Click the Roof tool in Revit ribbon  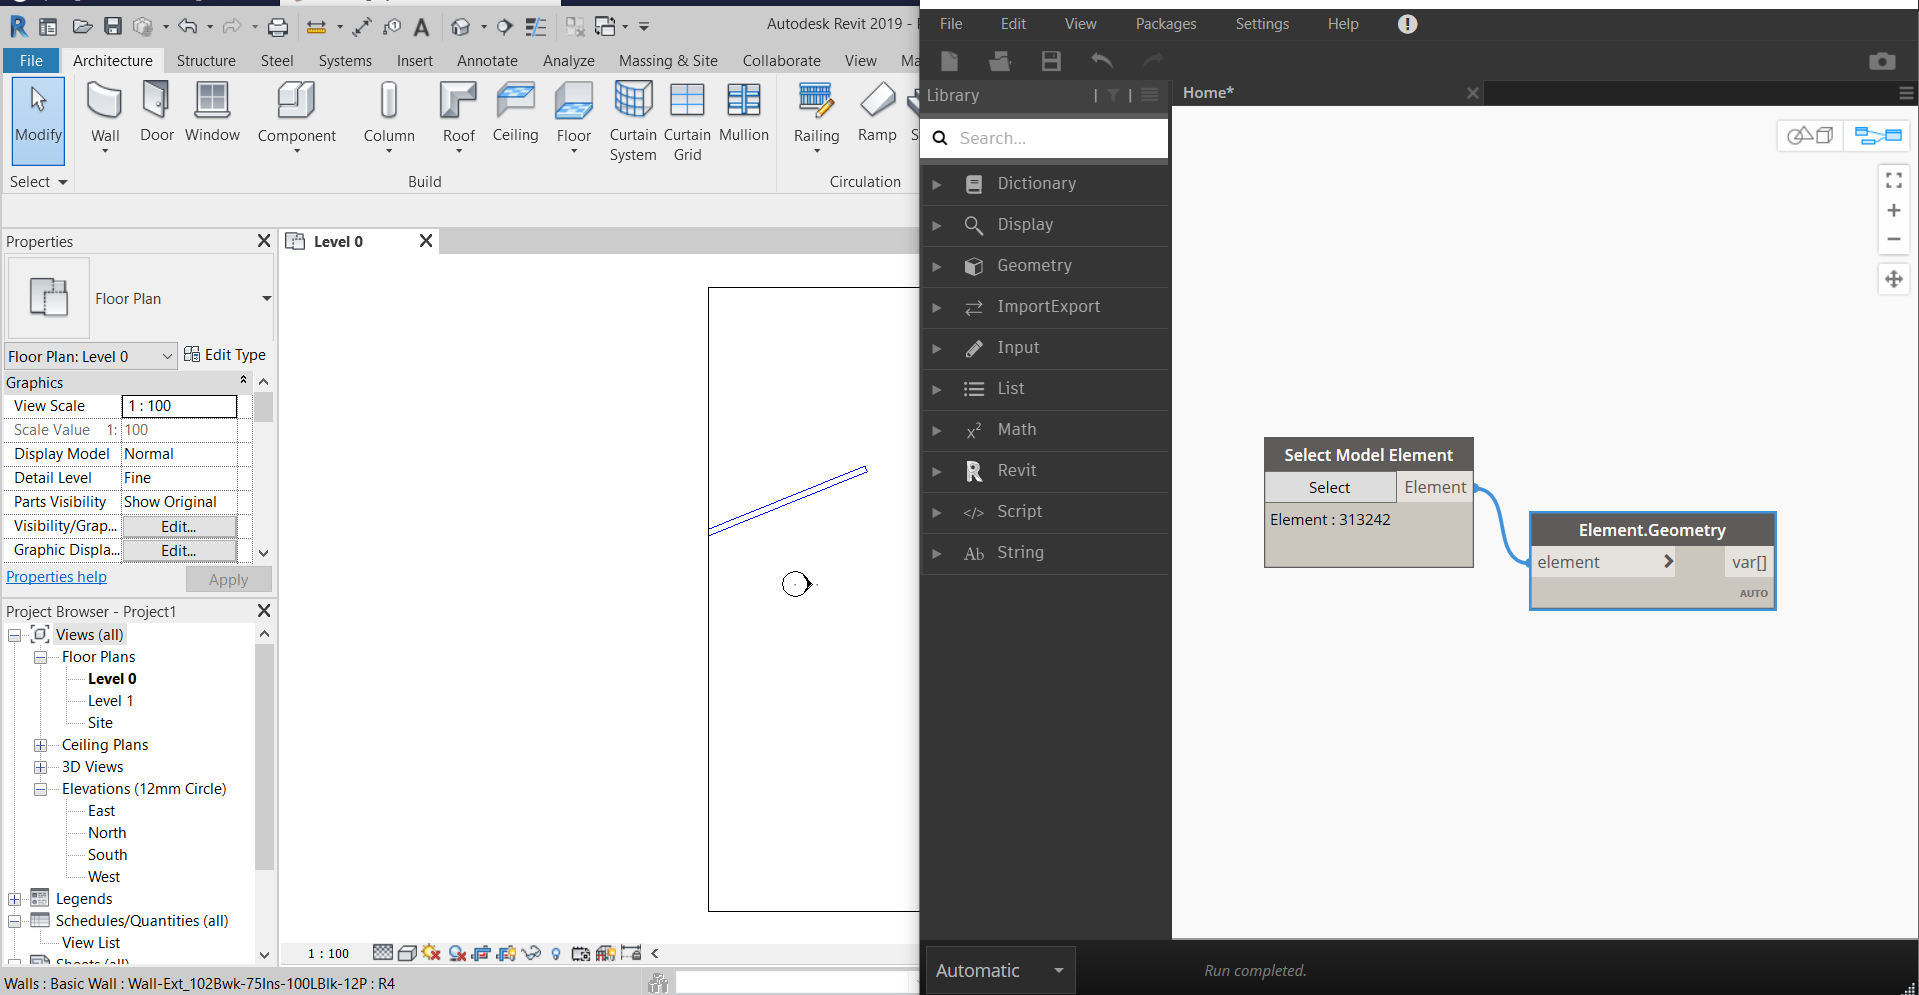(x=459, y=117)
